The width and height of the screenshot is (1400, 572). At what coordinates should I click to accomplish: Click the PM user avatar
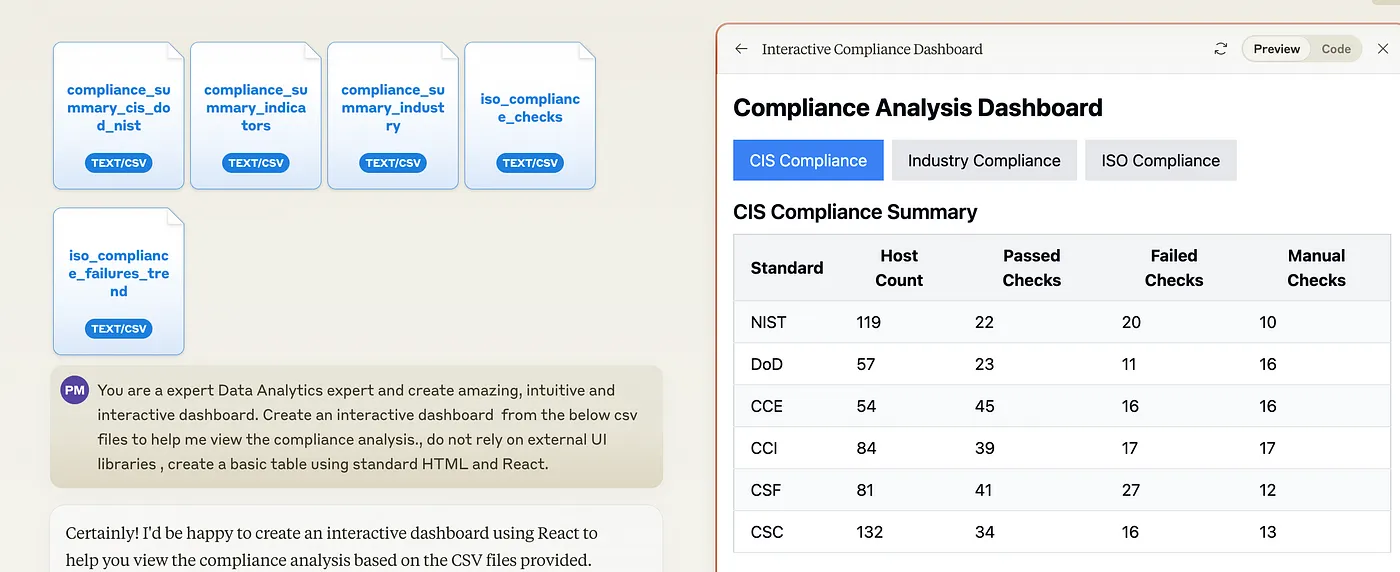pos(74,390)
